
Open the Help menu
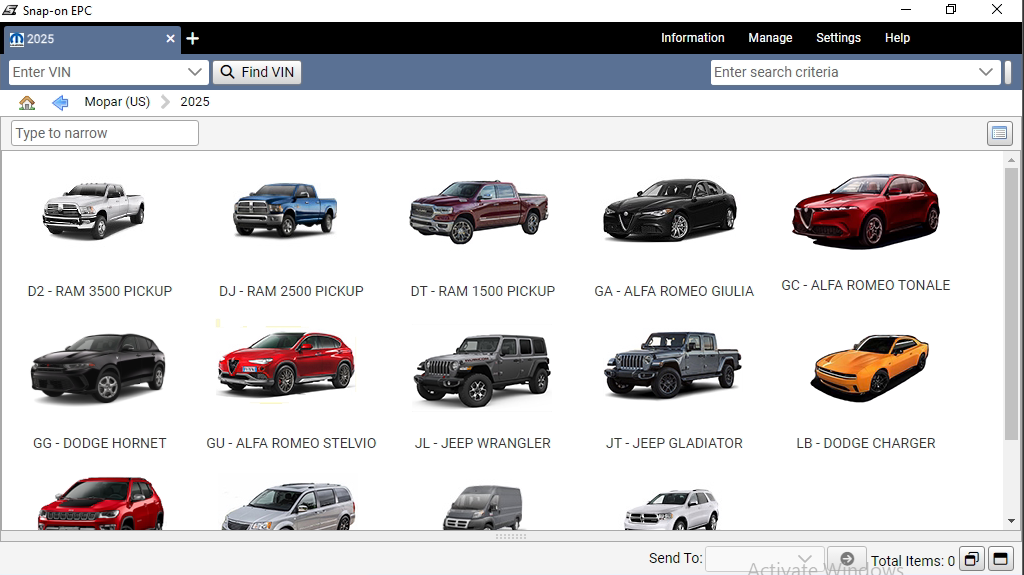coord(897,38)
